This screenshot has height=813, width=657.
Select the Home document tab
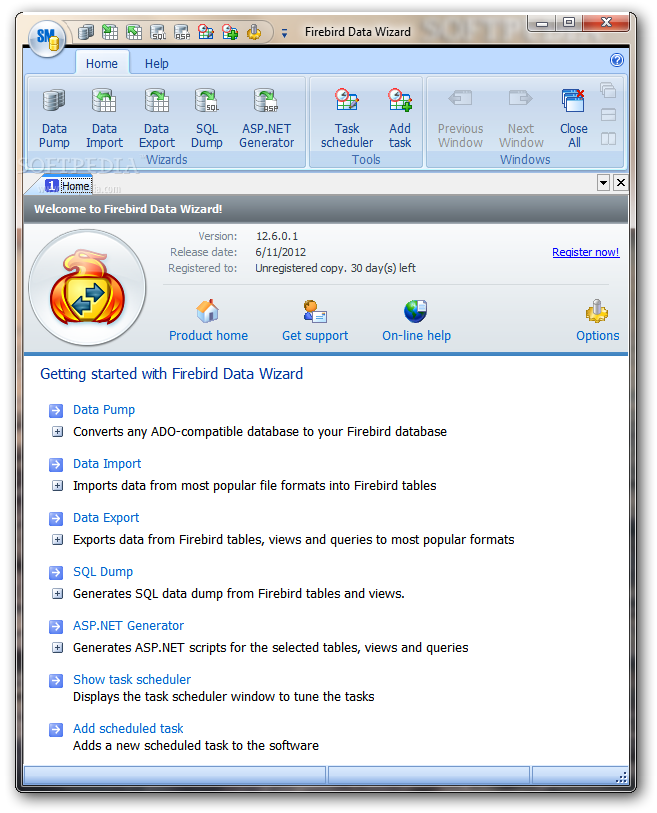[x=68, y=186]
